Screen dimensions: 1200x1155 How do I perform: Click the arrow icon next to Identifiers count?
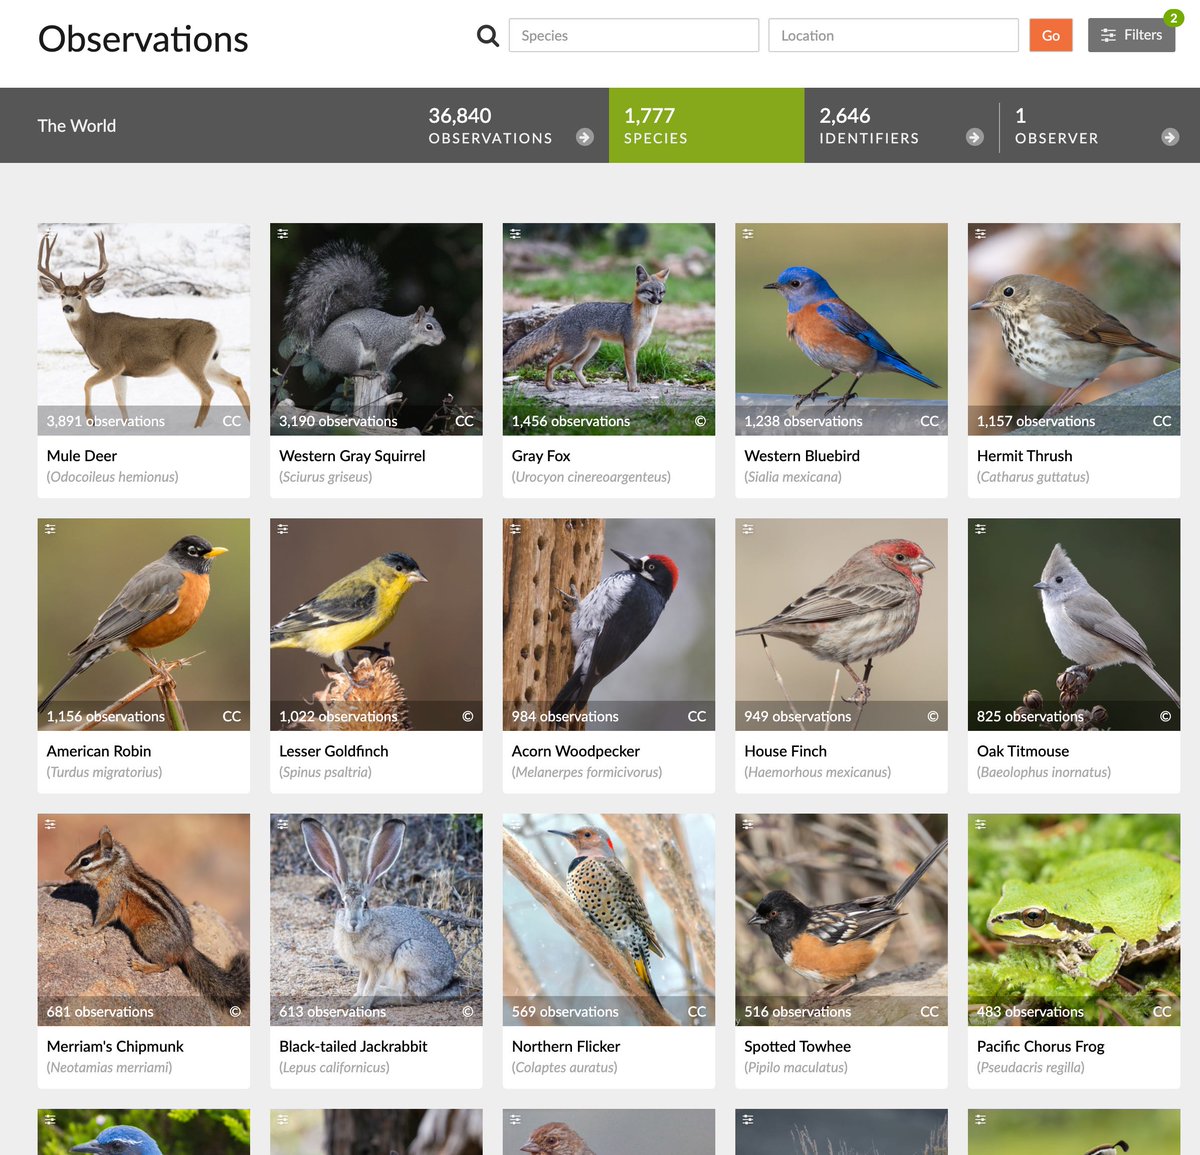[x=975, y=137]
